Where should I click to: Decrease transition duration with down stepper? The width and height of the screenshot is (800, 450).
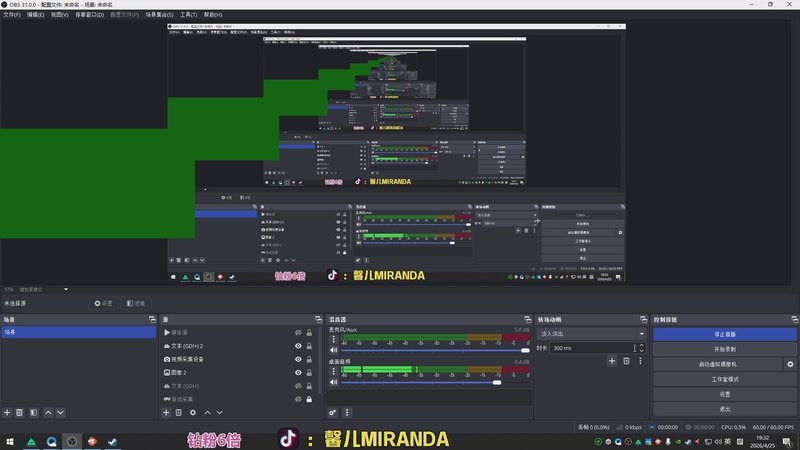click(x=641, y=351)
